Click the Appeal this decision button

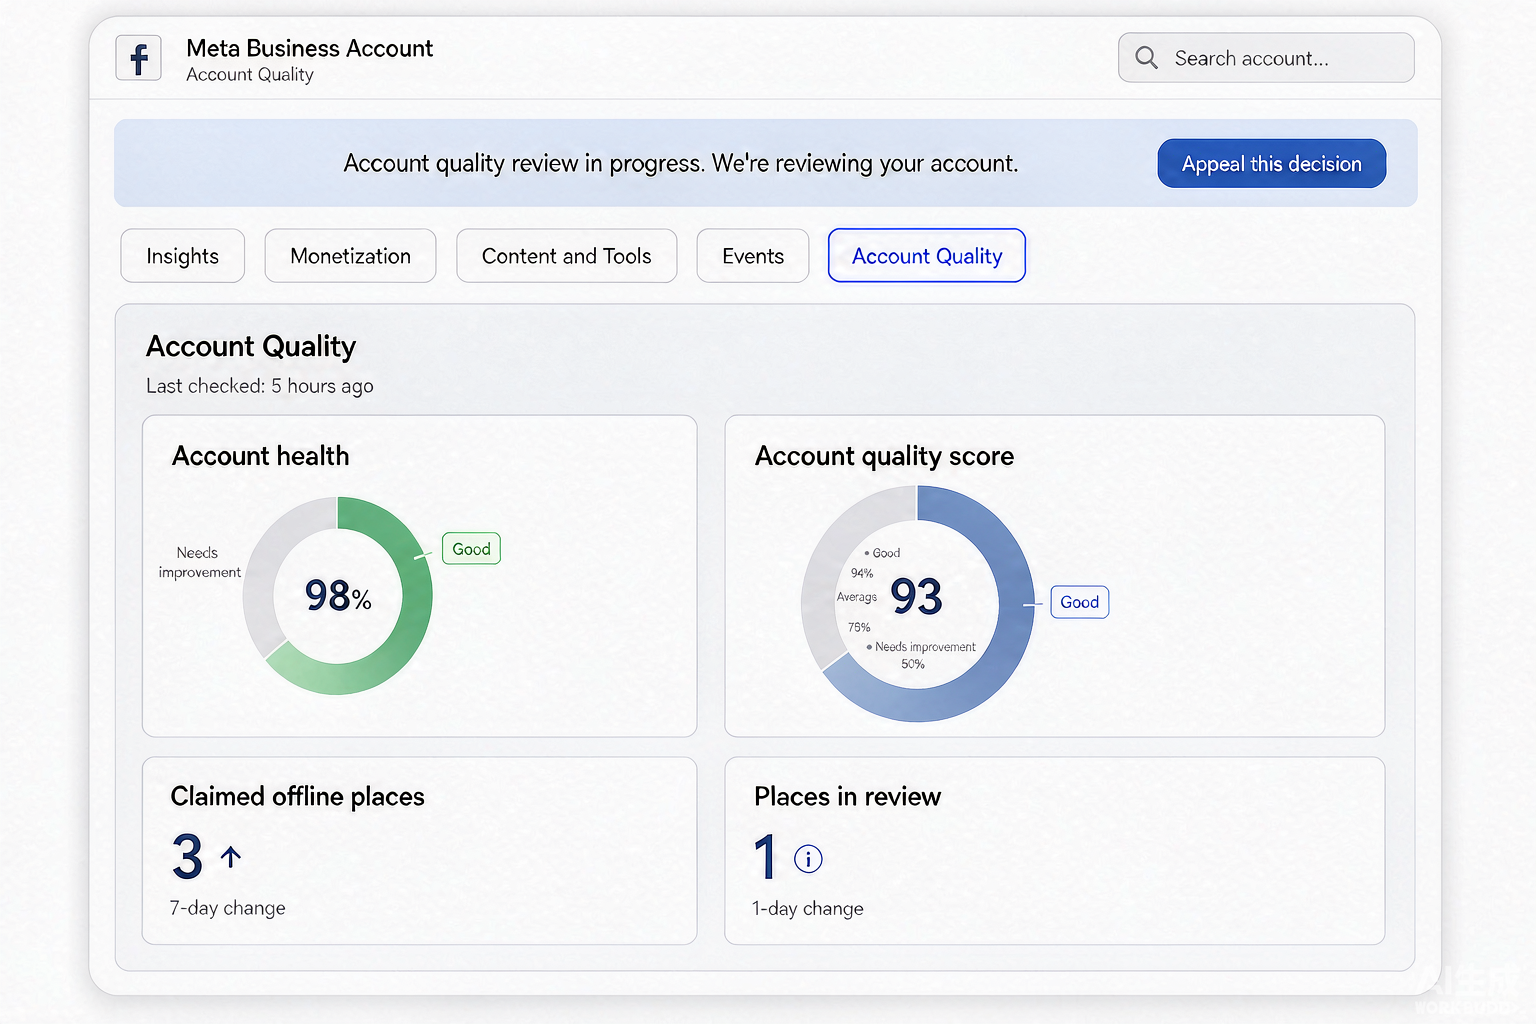pos(1272,164)
